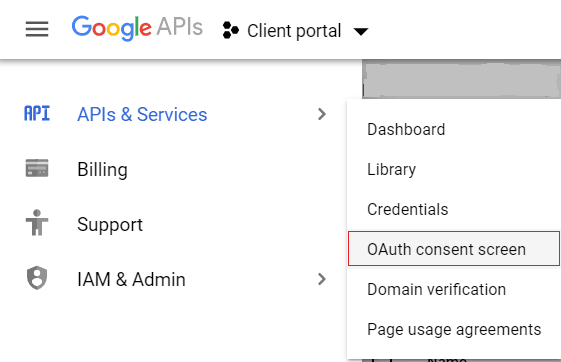Click the blue API icon
Screen dimensions: 561x362
(x=37, y=114)
